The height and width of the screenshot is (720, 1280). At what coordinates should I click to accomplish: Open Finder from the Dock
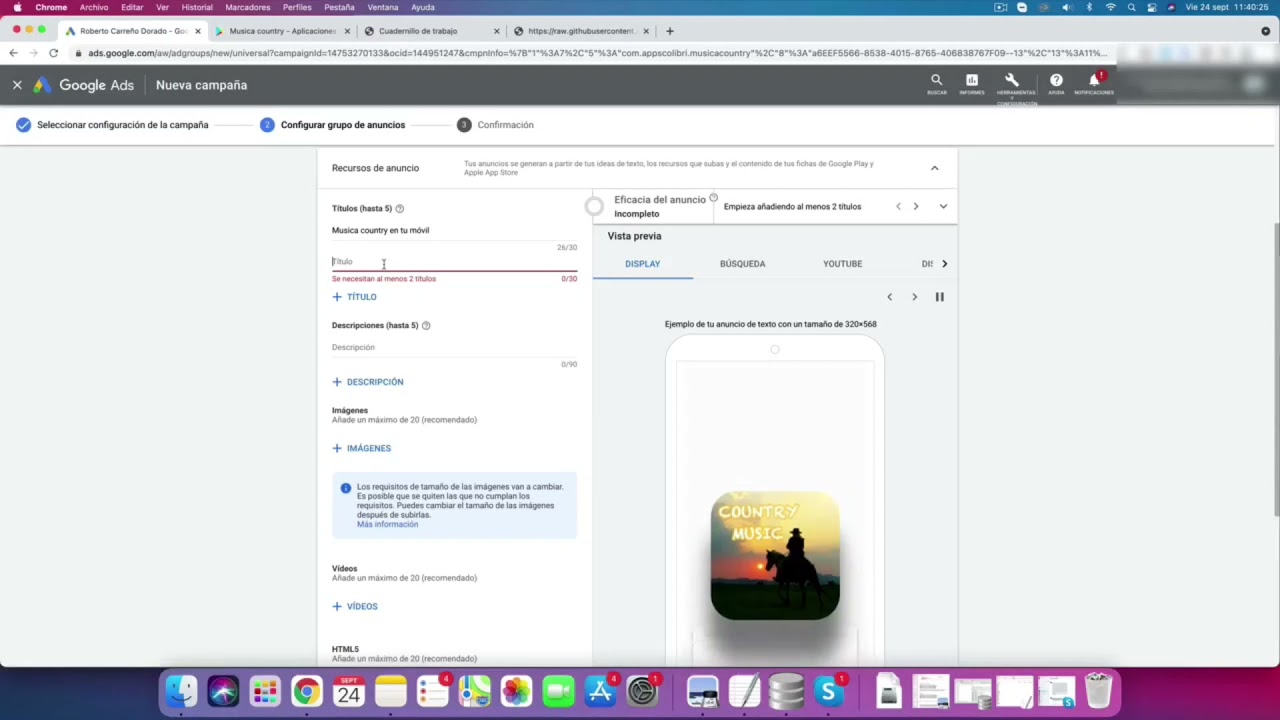(x=181, y=691)
